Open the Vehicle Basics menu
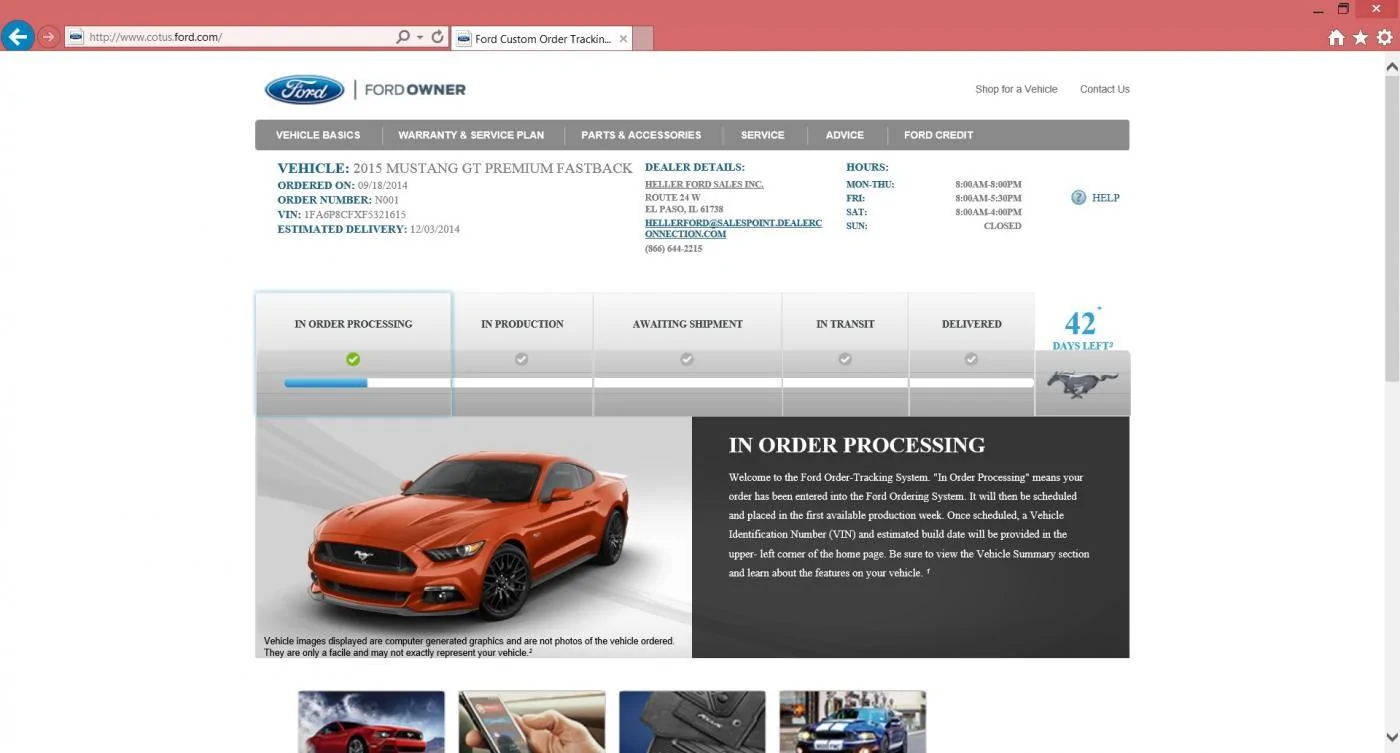Screen dimensions: 1400x753 [318, 135]
